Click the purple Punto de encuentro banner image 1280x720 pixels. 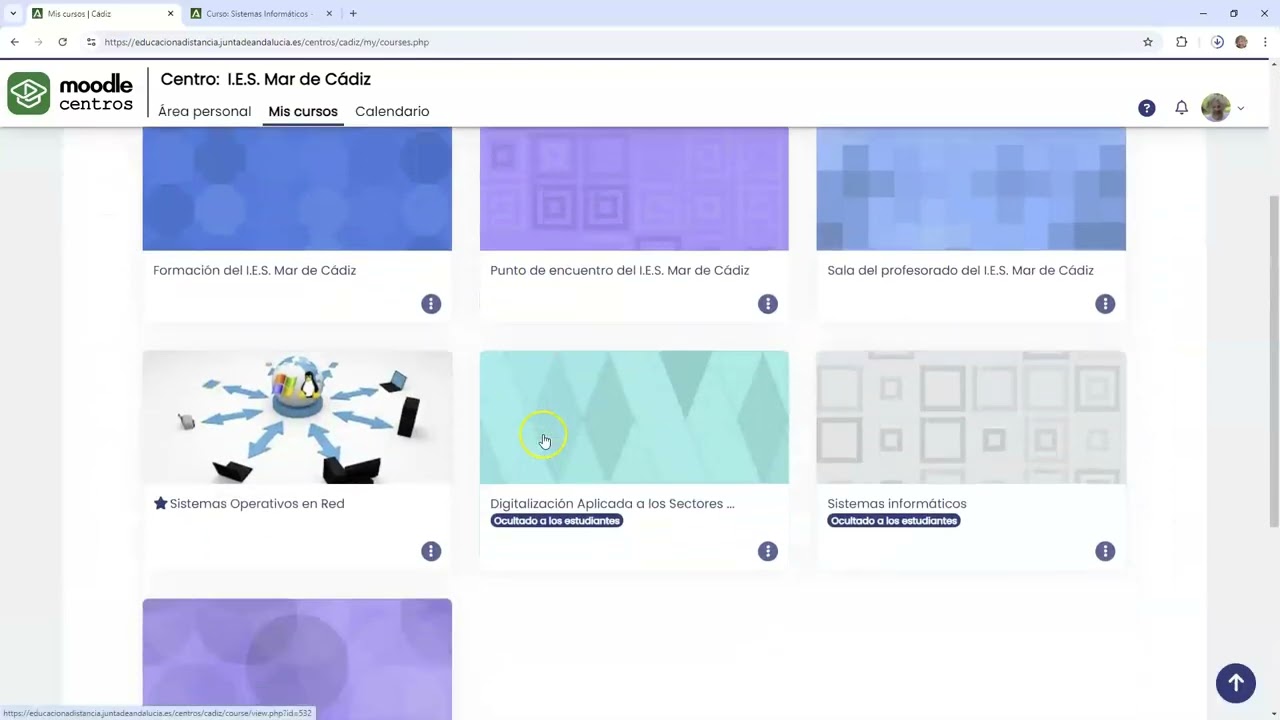[634, 189]
